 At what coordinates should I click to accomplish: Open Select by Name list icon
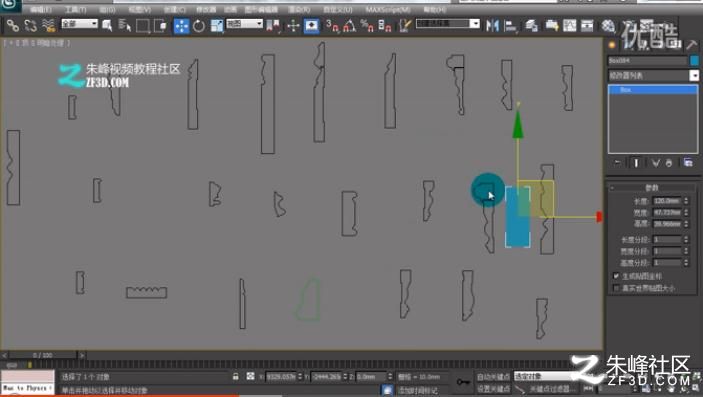(x=125, y=26)
